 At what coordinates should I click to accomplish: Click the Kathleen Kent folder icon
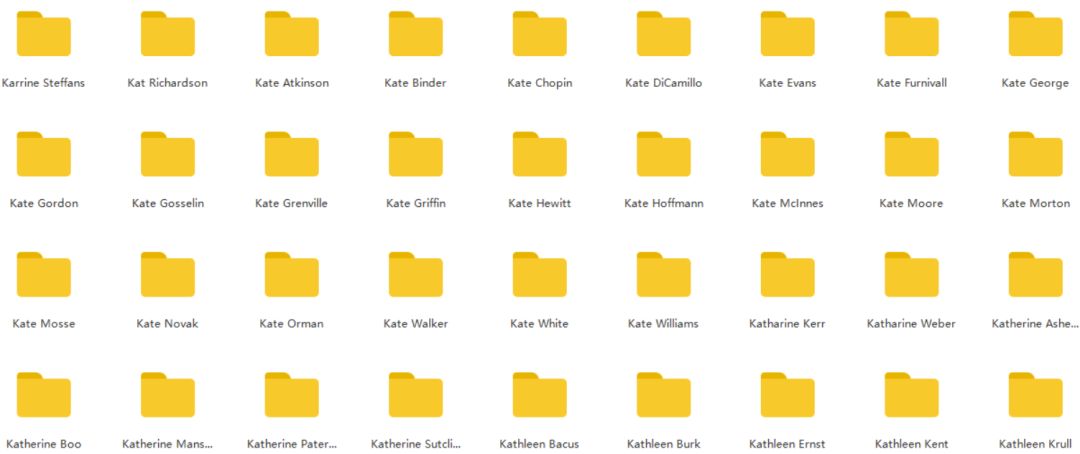point(911,395)
